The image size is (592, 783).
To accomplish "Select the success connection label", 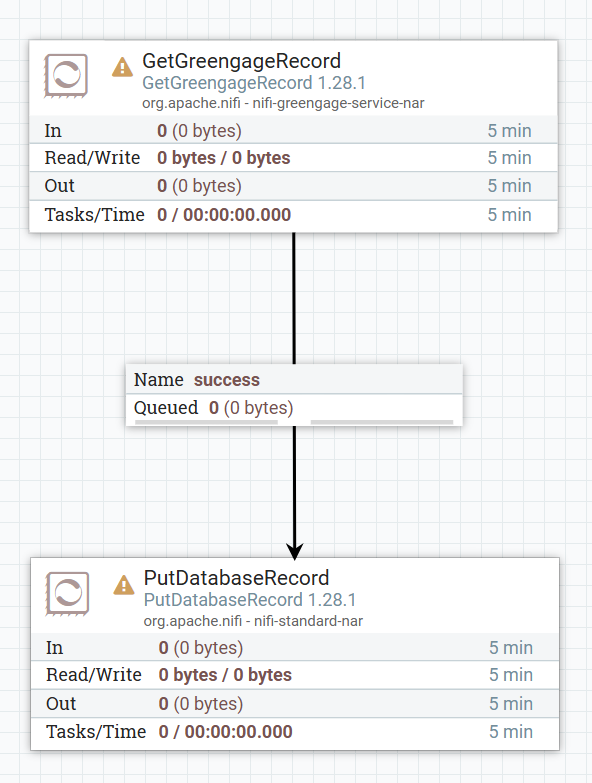I will 227,380.
